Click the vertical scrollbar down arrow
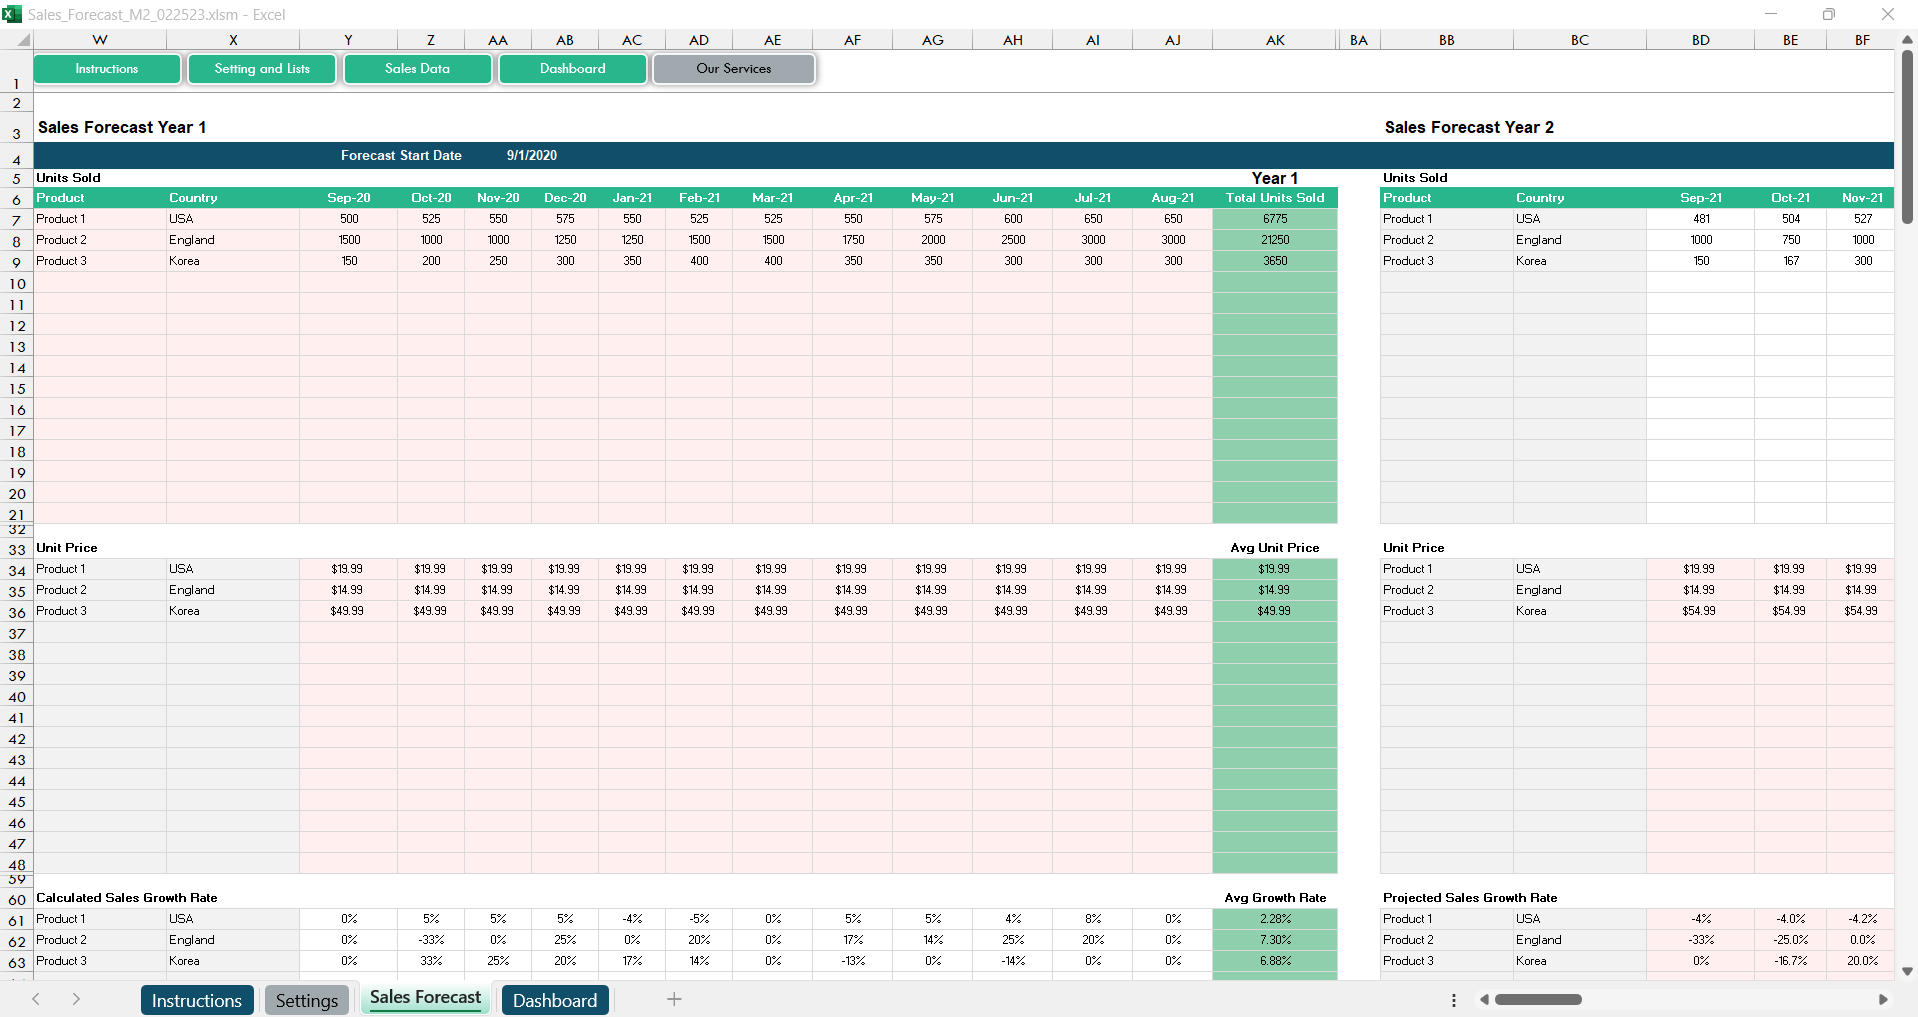Viewport: 1918px width, 1017px height. click(x=1907, y=971)
